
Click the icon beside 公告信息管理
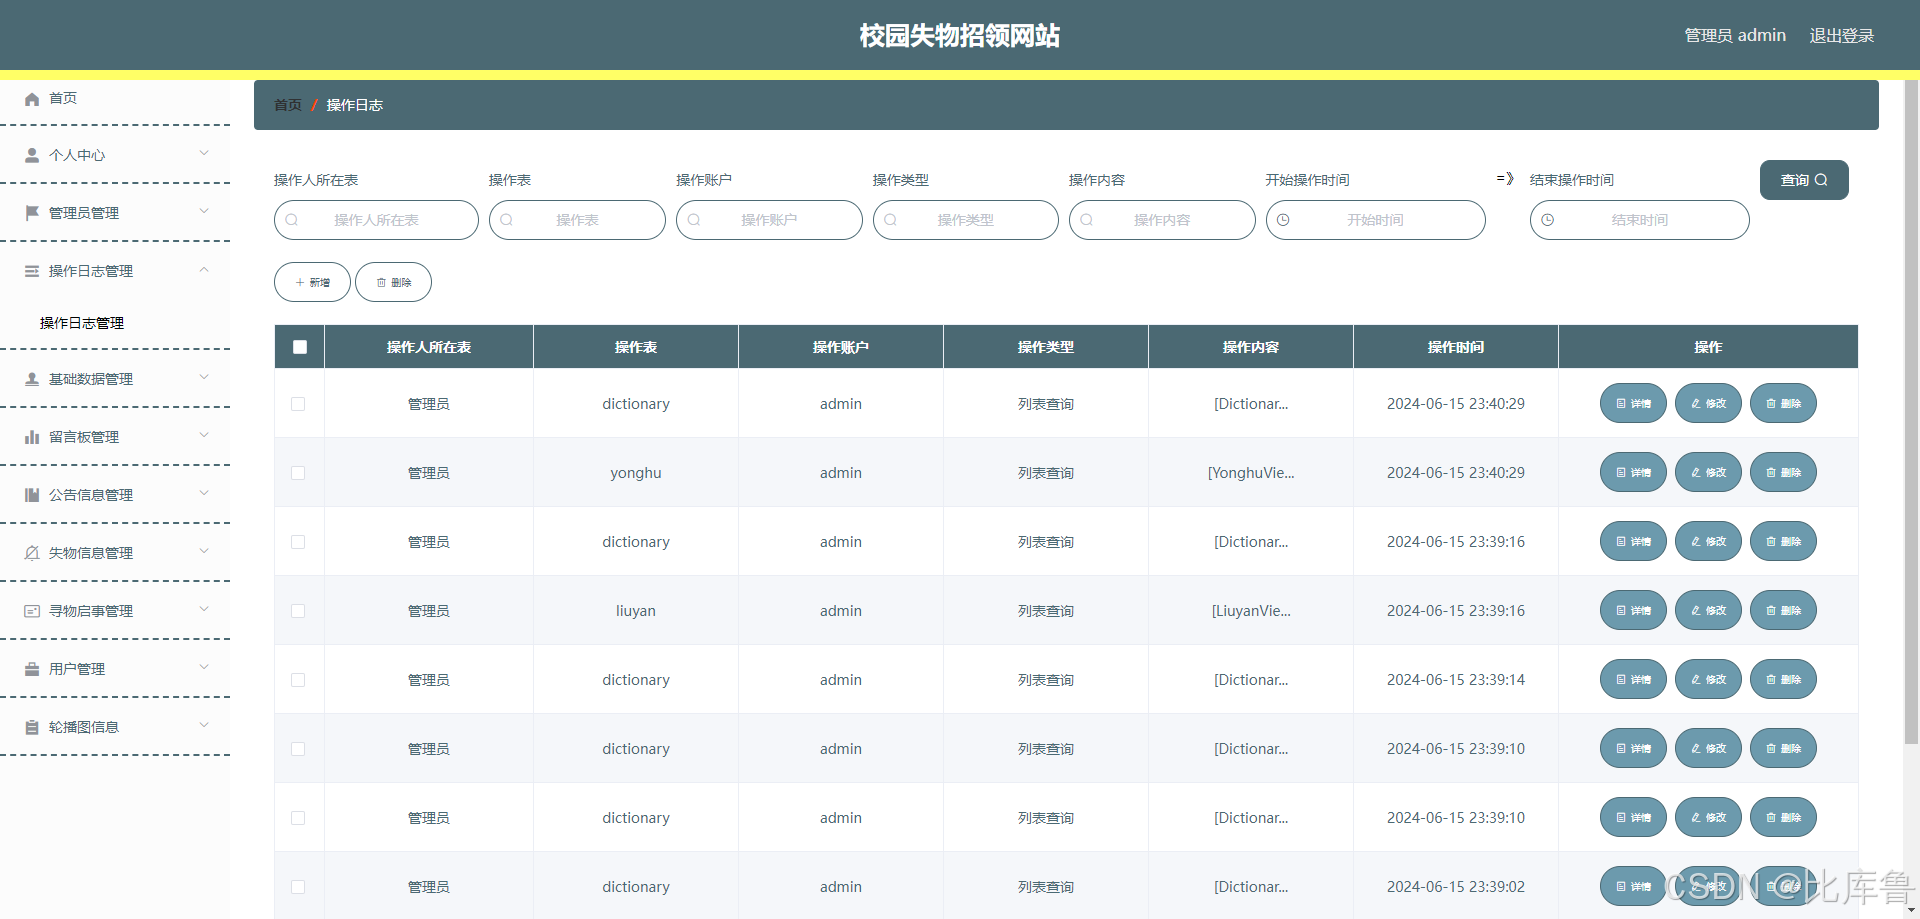32,495
